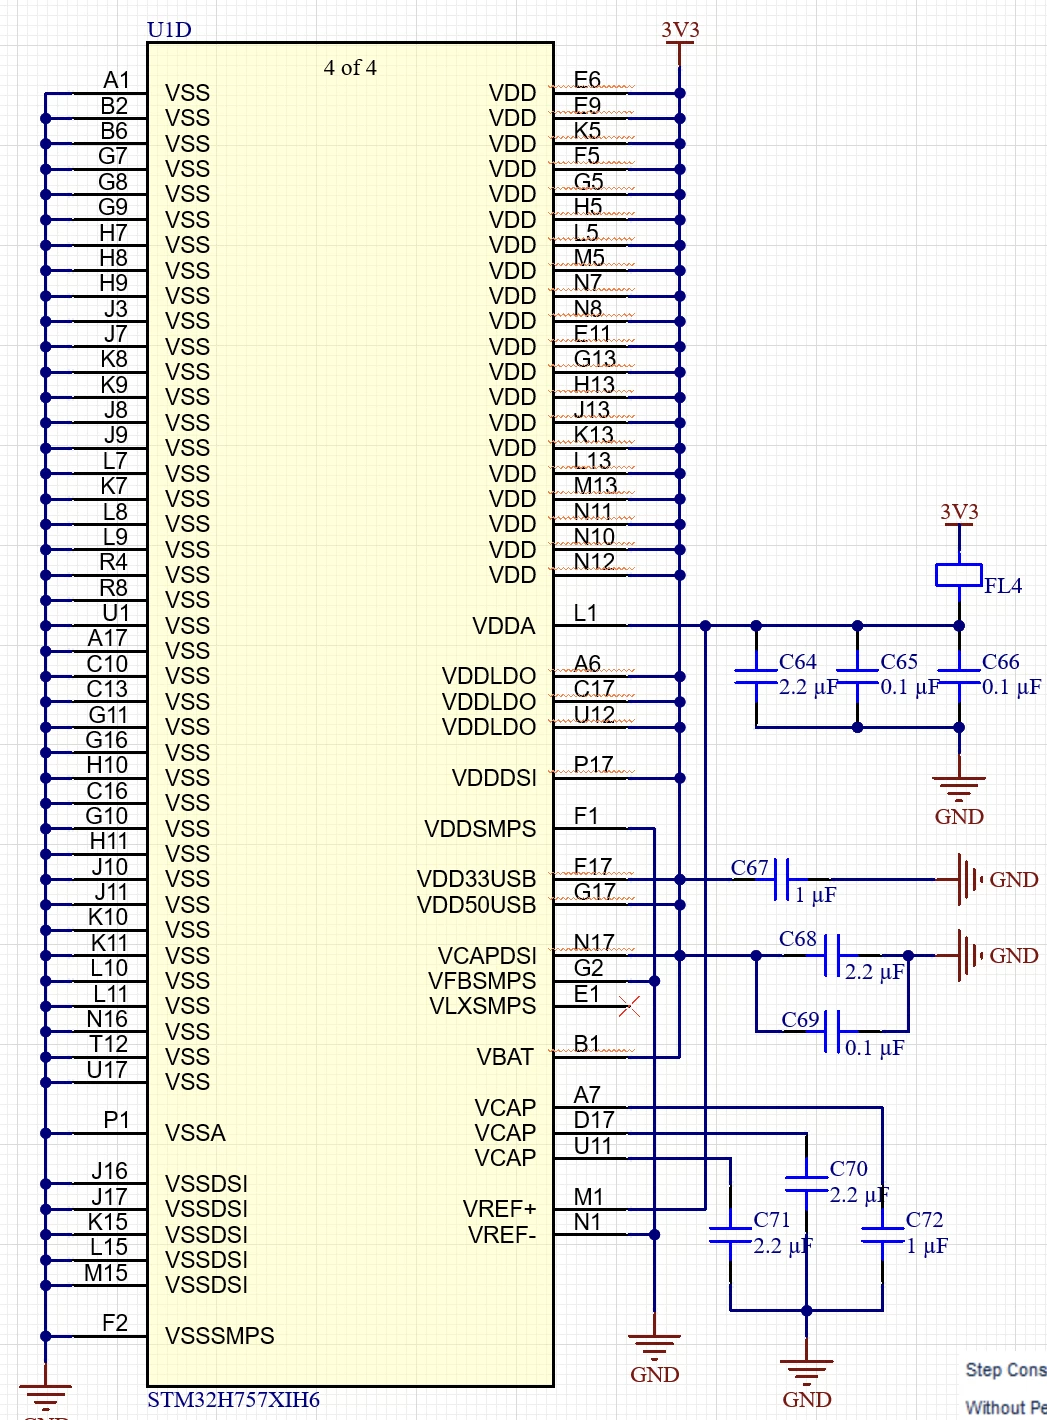
Task: Select the VREF- pin label
Action: [x=502, y=1235]
